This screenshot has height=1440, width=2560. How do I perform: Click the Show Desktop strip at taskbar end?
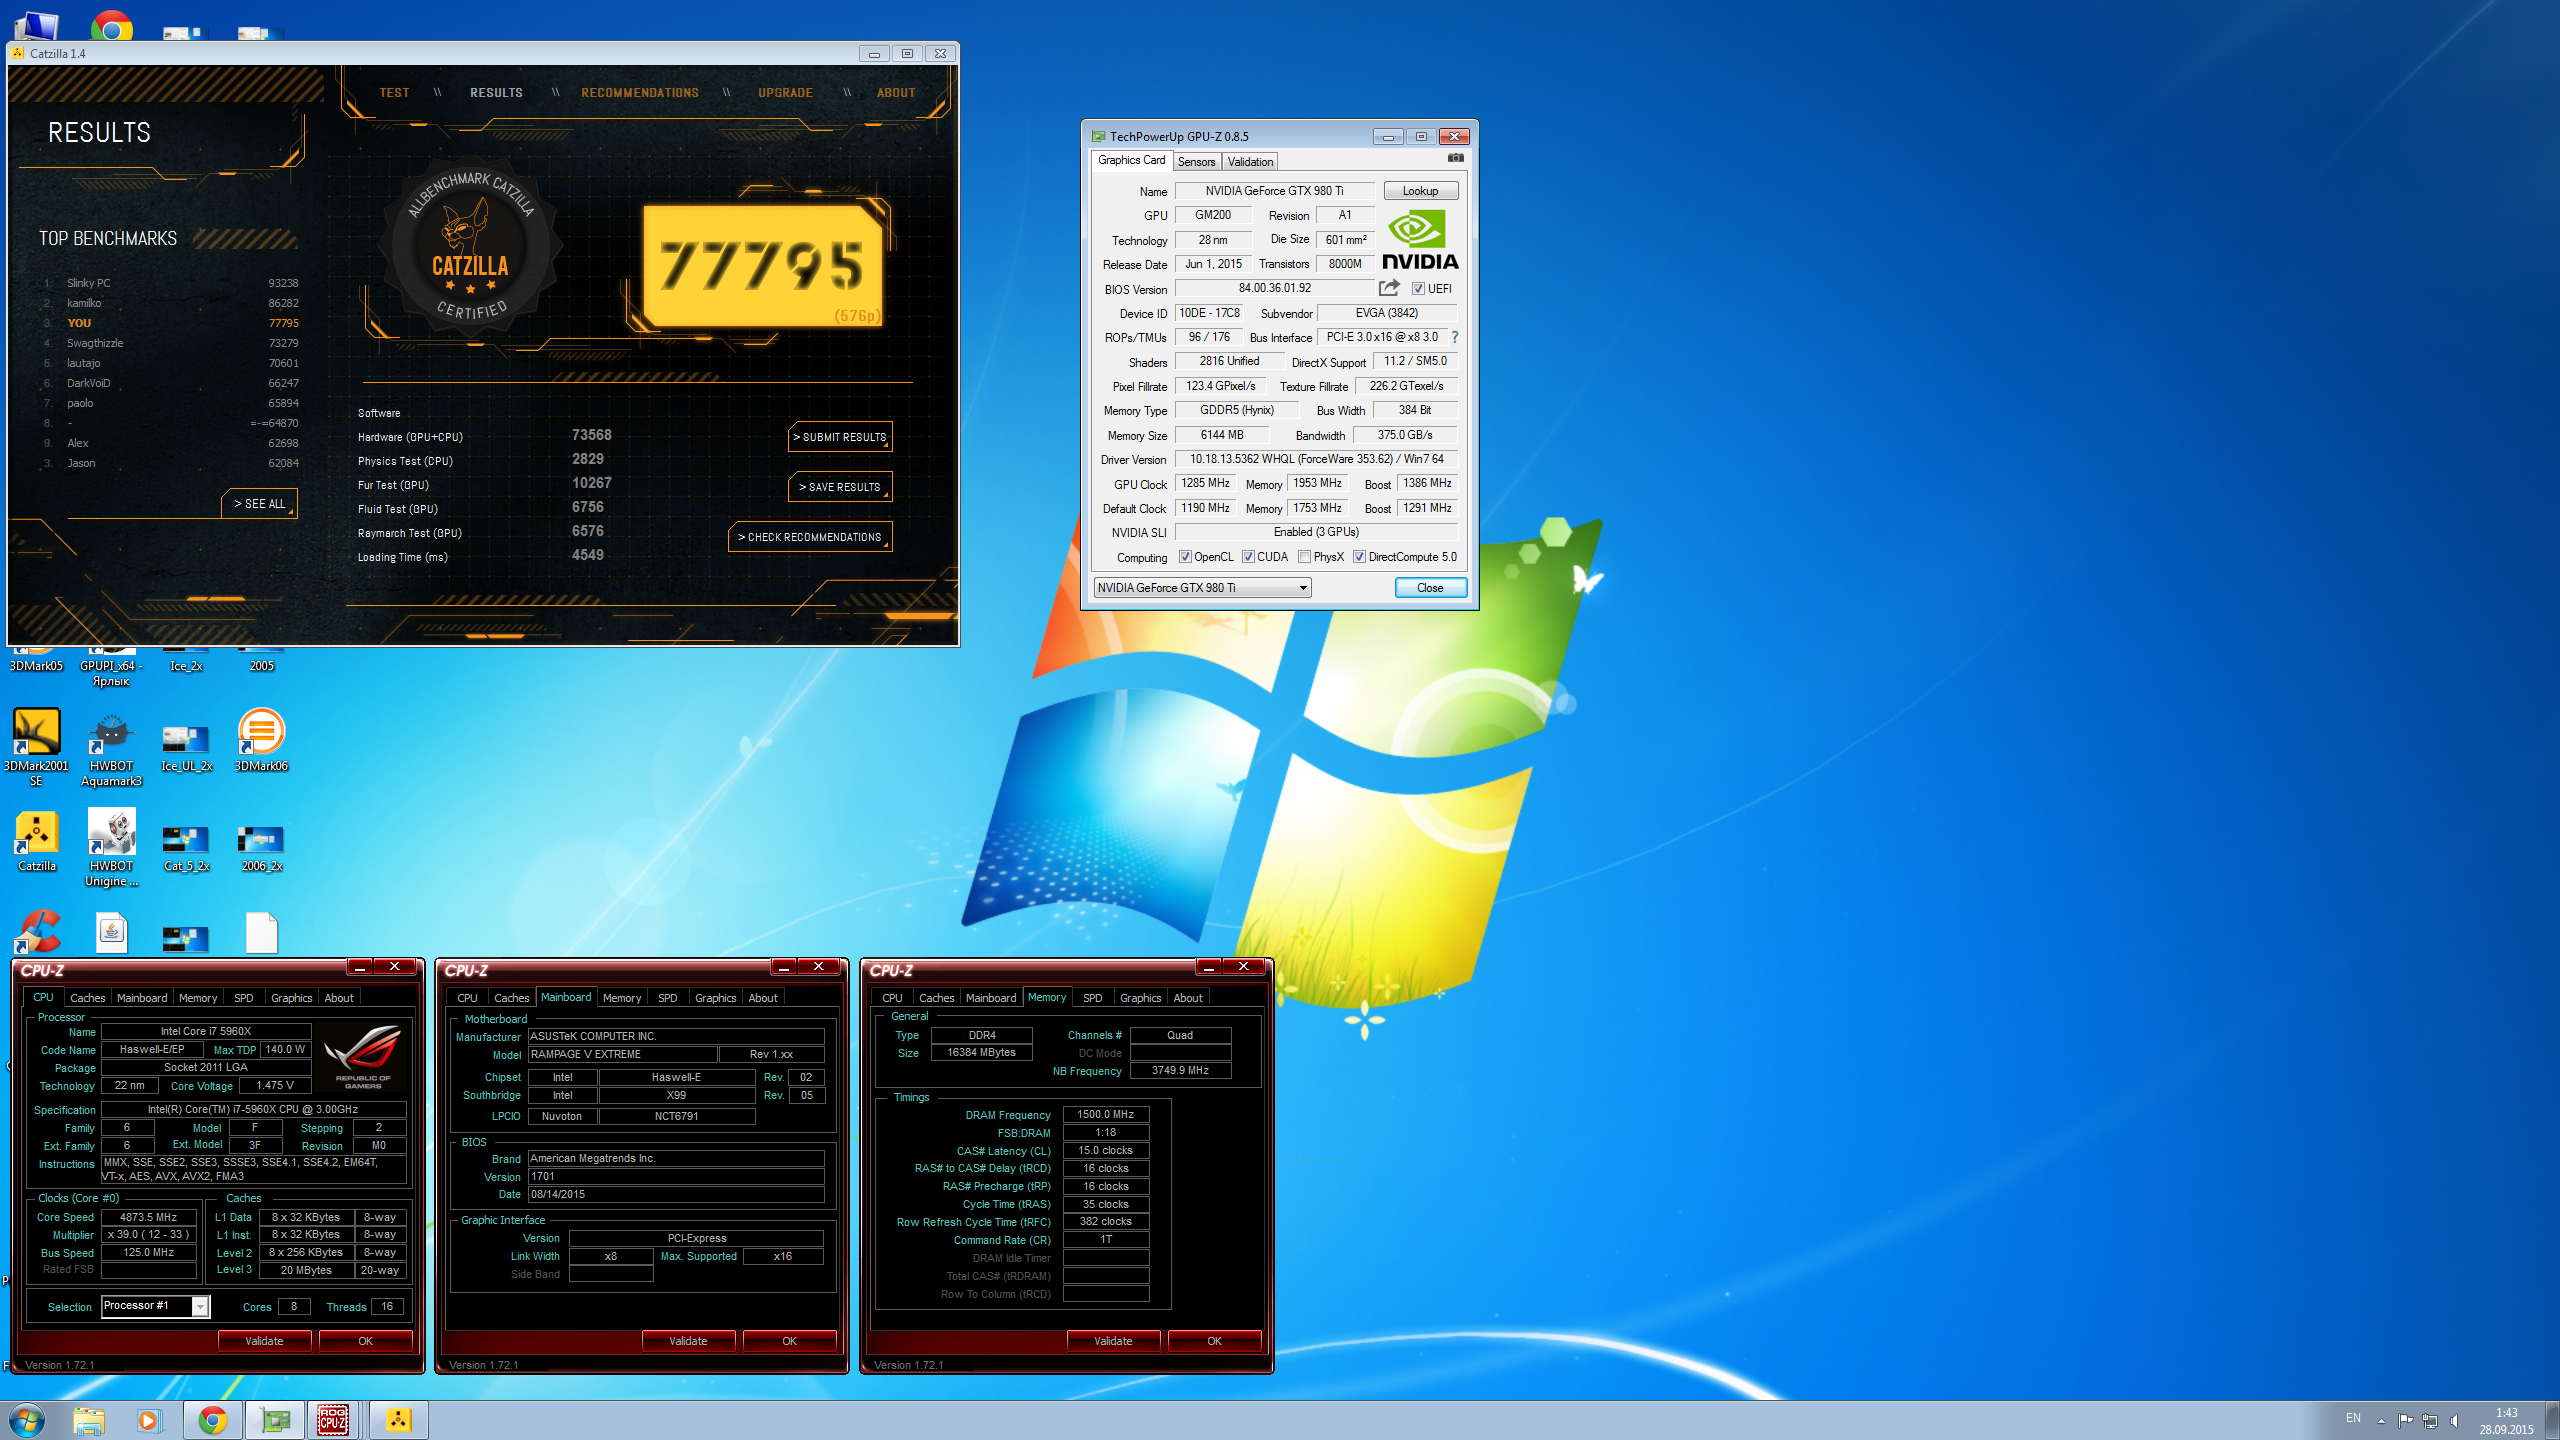tap(2552, 1420)
